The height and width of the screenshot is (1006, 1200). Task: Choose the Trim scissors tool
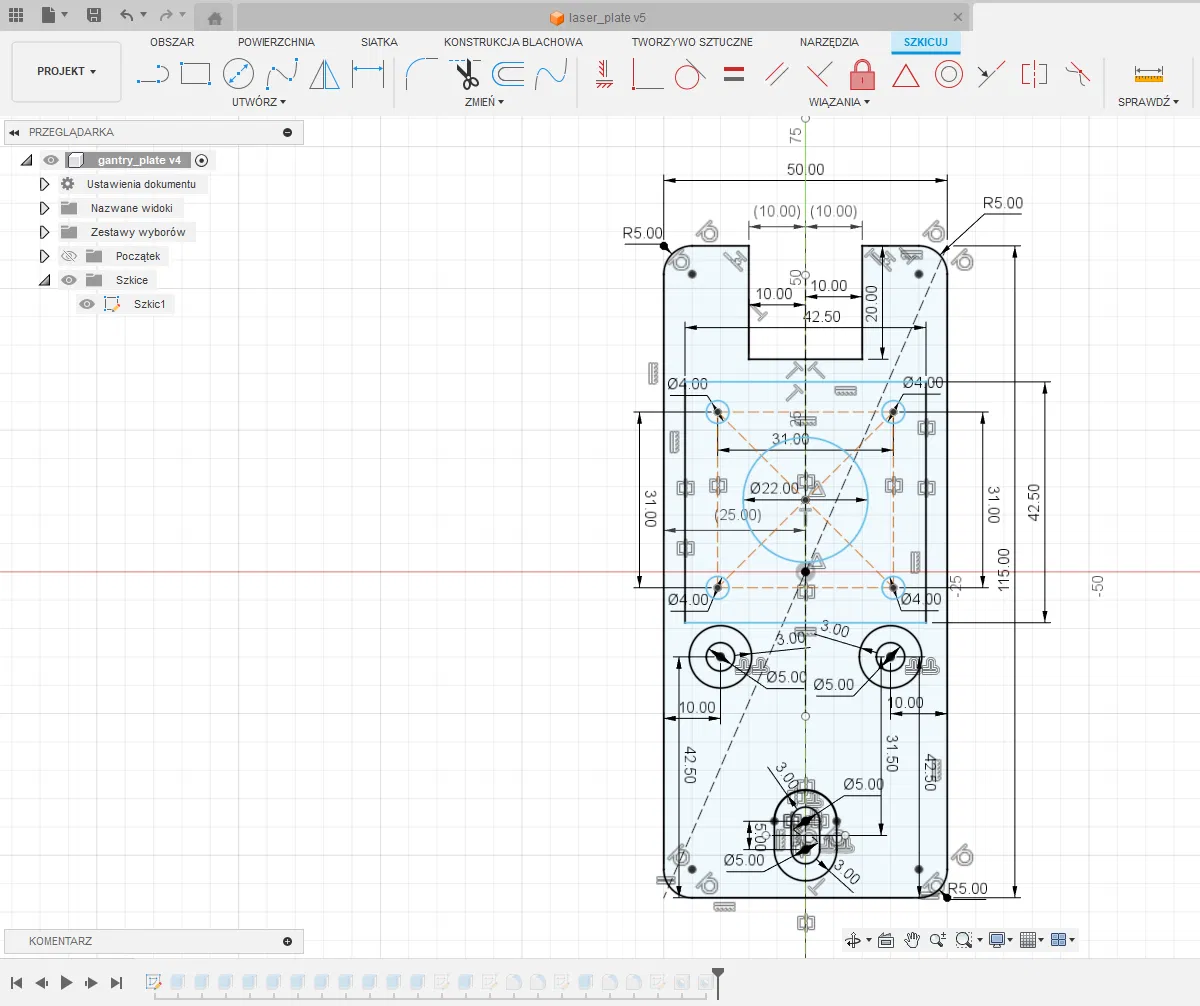[x=465, y=74]
